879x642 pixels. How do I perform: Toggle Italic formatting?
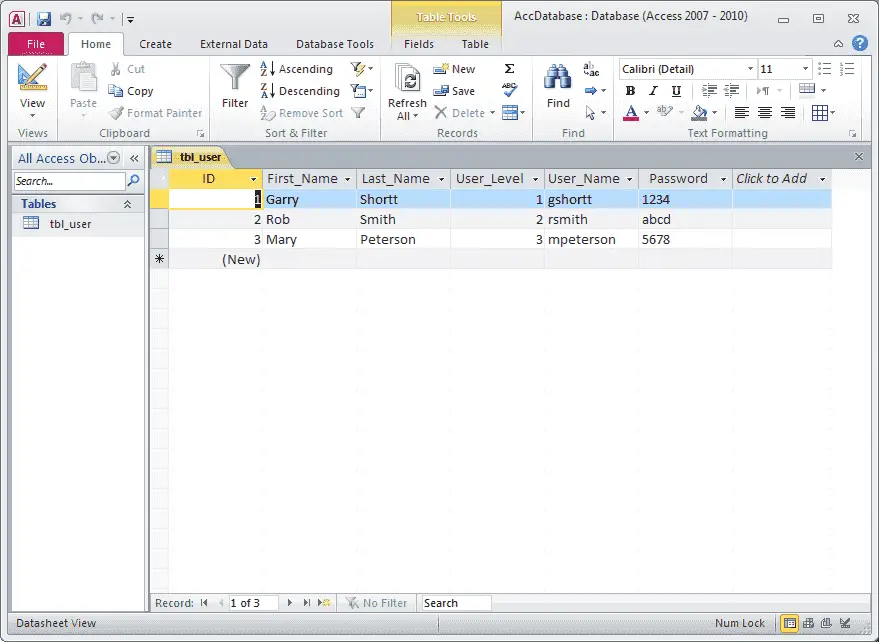point(653,90)
